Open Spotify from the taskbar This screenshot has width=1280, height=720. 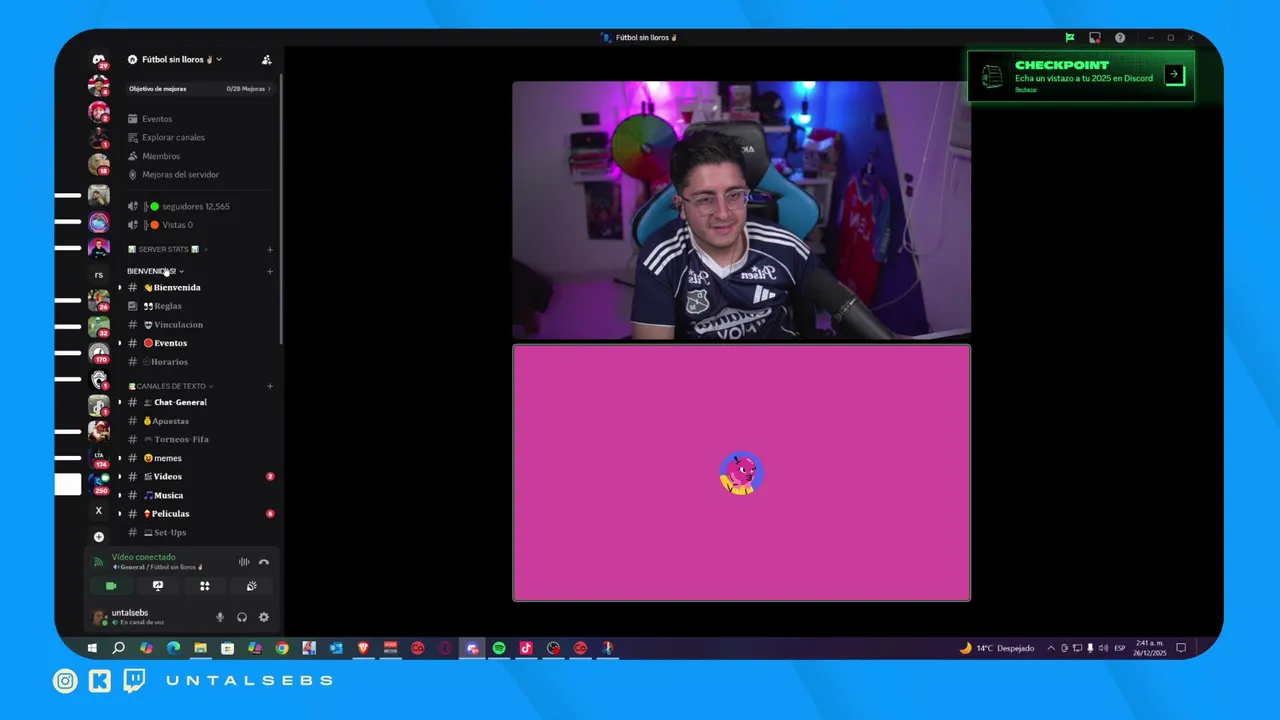point(499,648)
